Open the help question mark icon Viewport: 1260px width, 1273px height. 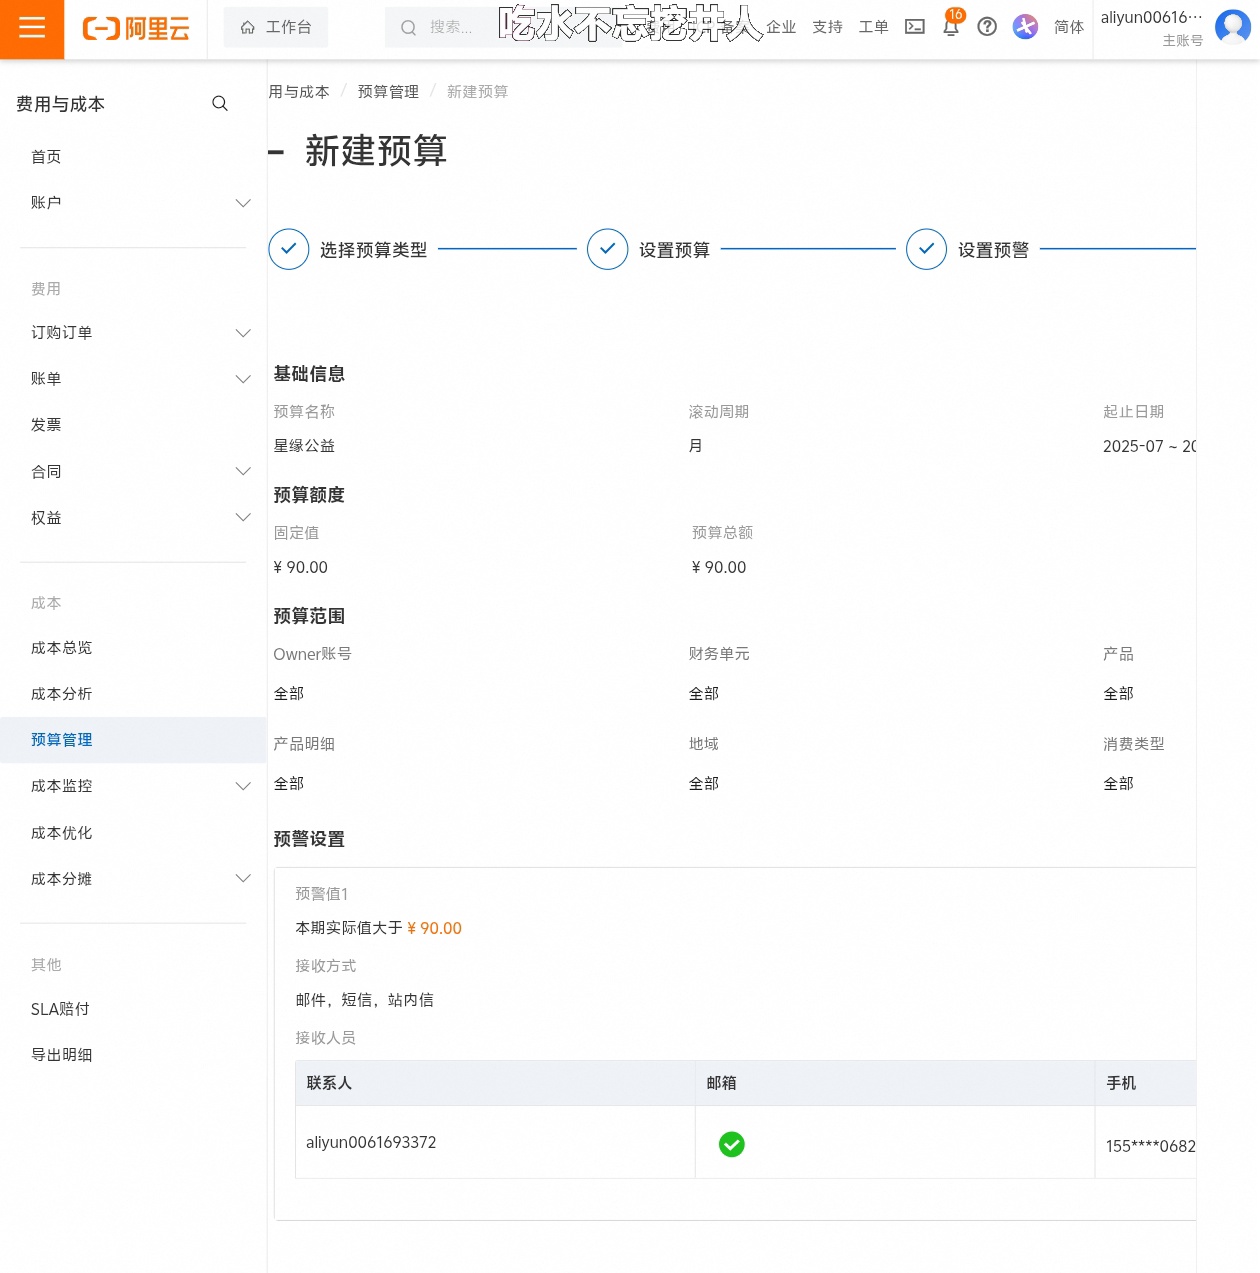987,27
